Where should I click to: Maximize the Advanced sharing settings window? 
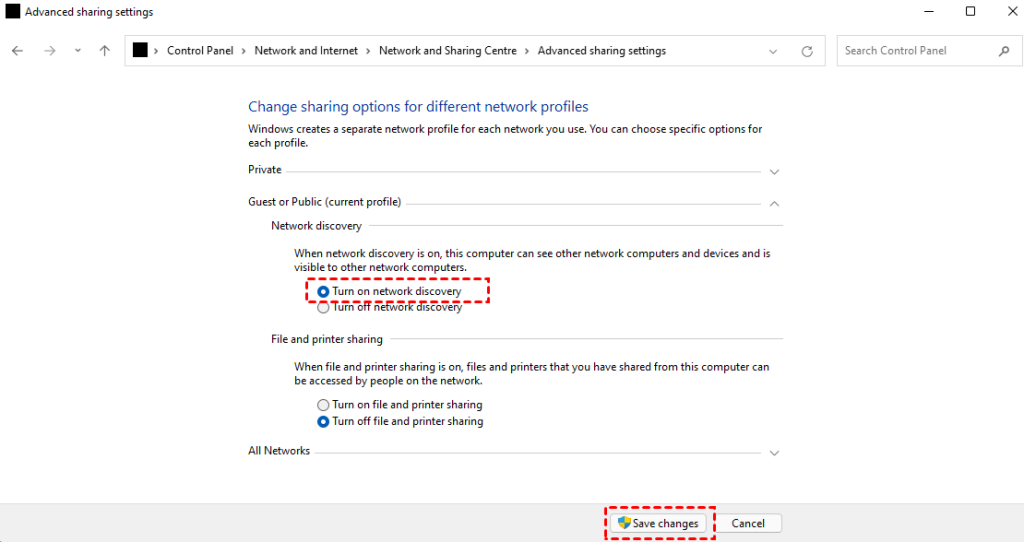[x=970, y=12]
